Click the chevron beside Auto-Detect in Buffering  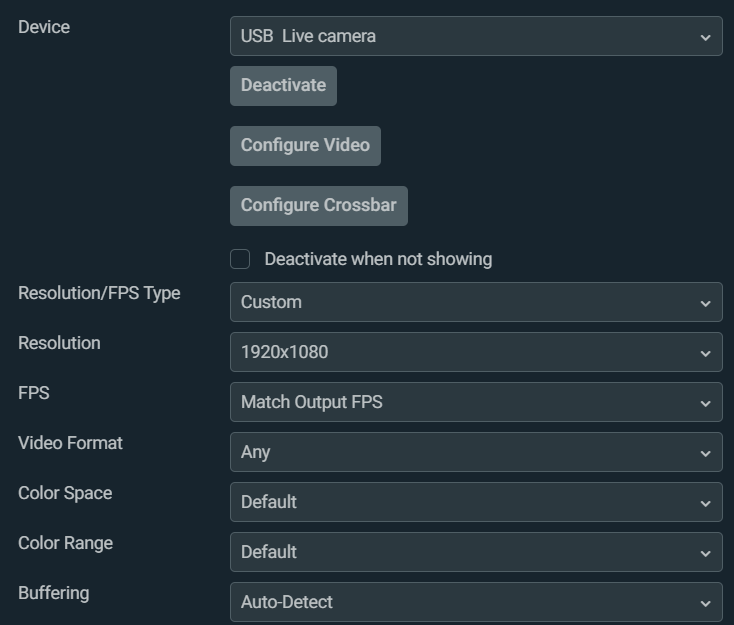[705, 603]
